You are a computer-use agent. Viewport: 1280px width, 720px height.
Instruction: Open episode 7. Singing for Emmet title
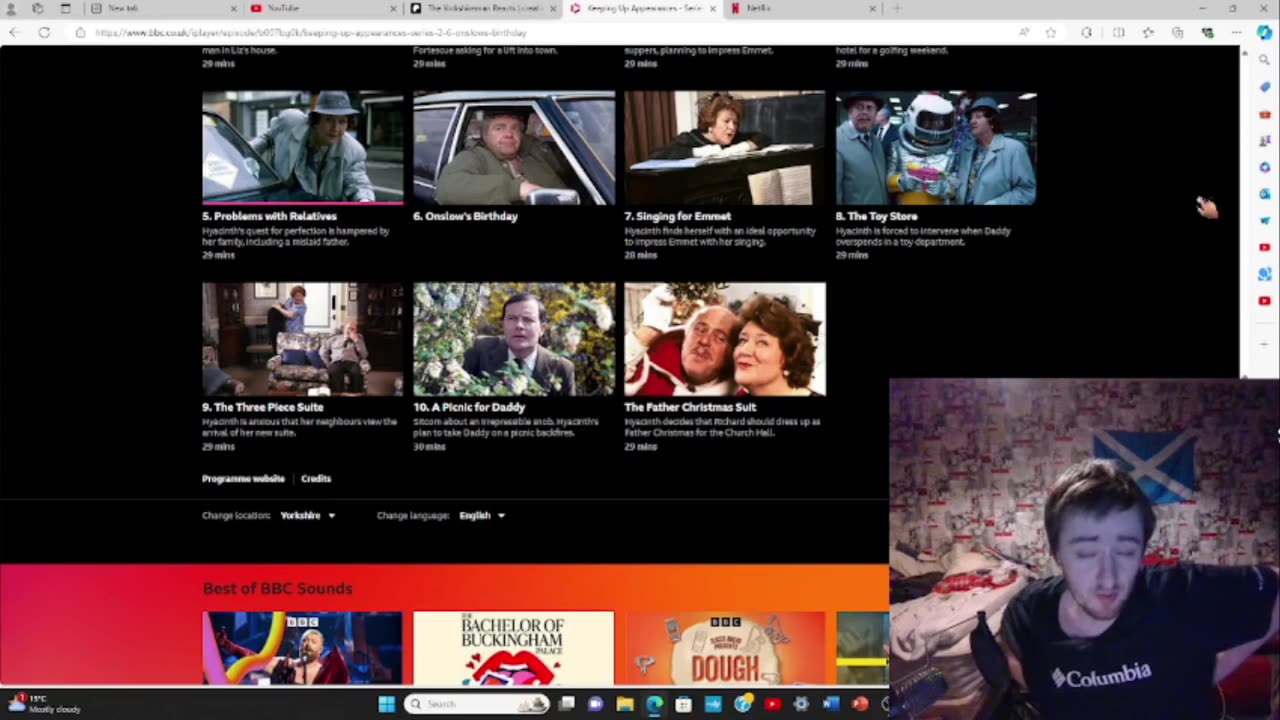pyautogui.click(x=678, y=216)
